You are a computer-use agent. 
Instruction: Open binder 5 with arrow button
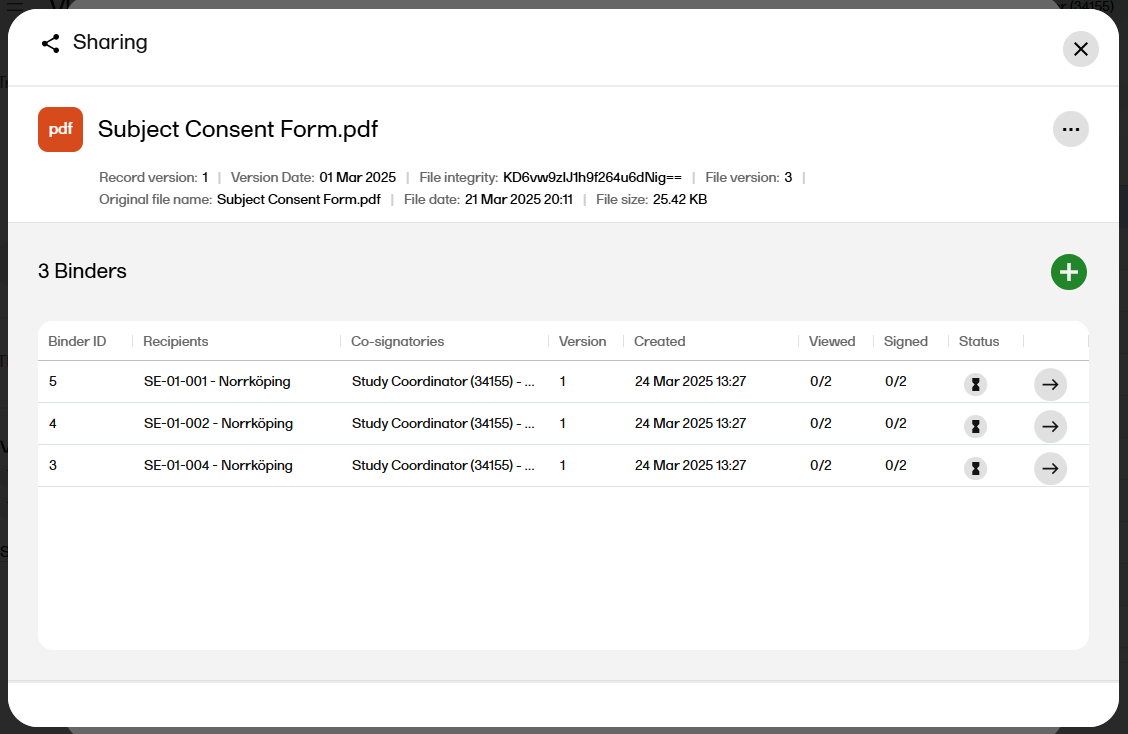pos(1050,384)
